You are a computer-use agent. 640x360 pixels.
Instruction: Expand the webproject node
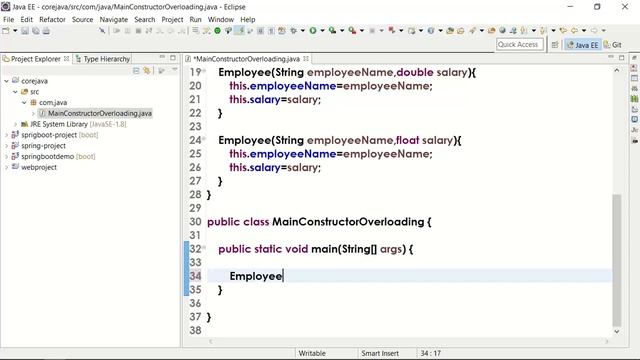(x=6, y=167)
